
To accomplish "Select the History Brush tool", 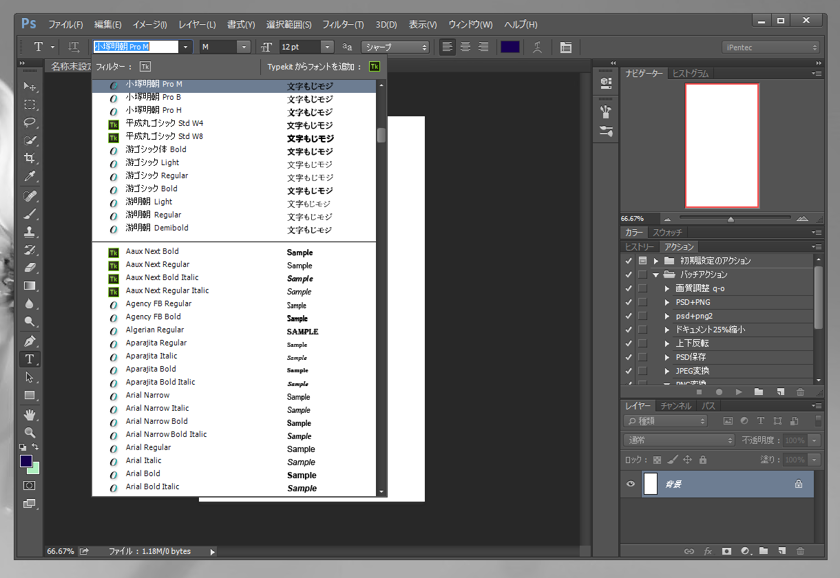I will pos(29,250).
